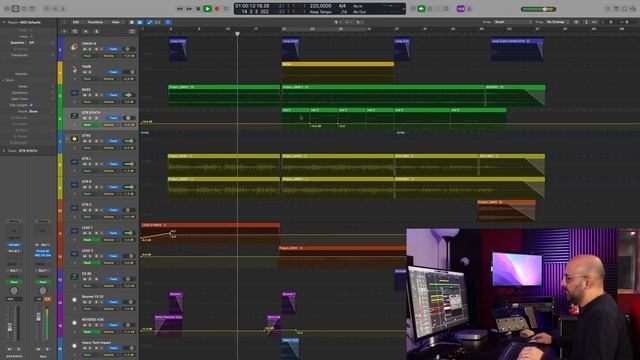This screenshot has height=360, width=640.
Task: Click the TAMB track's tambourine icon
Action: click(74, 70)
